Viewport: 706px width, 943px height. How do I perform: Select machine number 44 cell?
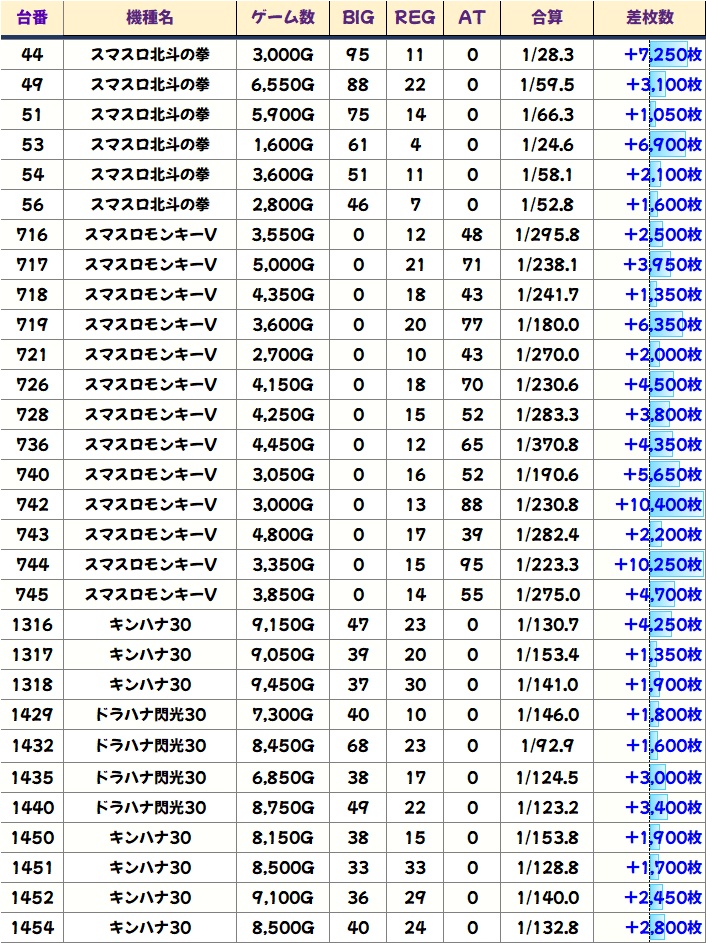click(x=32, y=54)
